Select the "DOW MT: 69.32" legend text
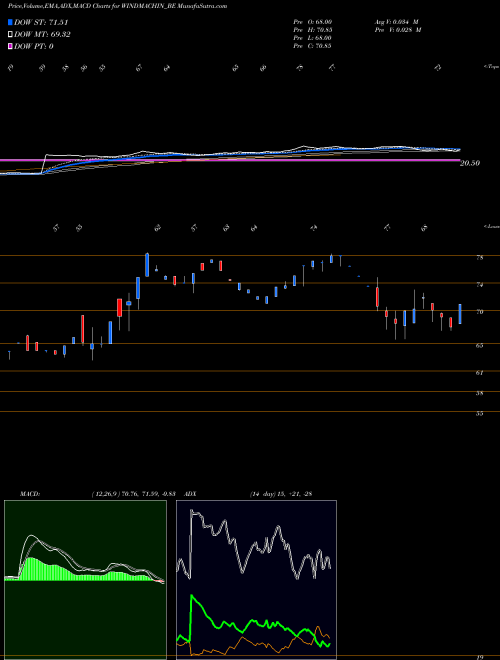The width and height of the screenshot is (500, 660). click(x=42, y=35)
